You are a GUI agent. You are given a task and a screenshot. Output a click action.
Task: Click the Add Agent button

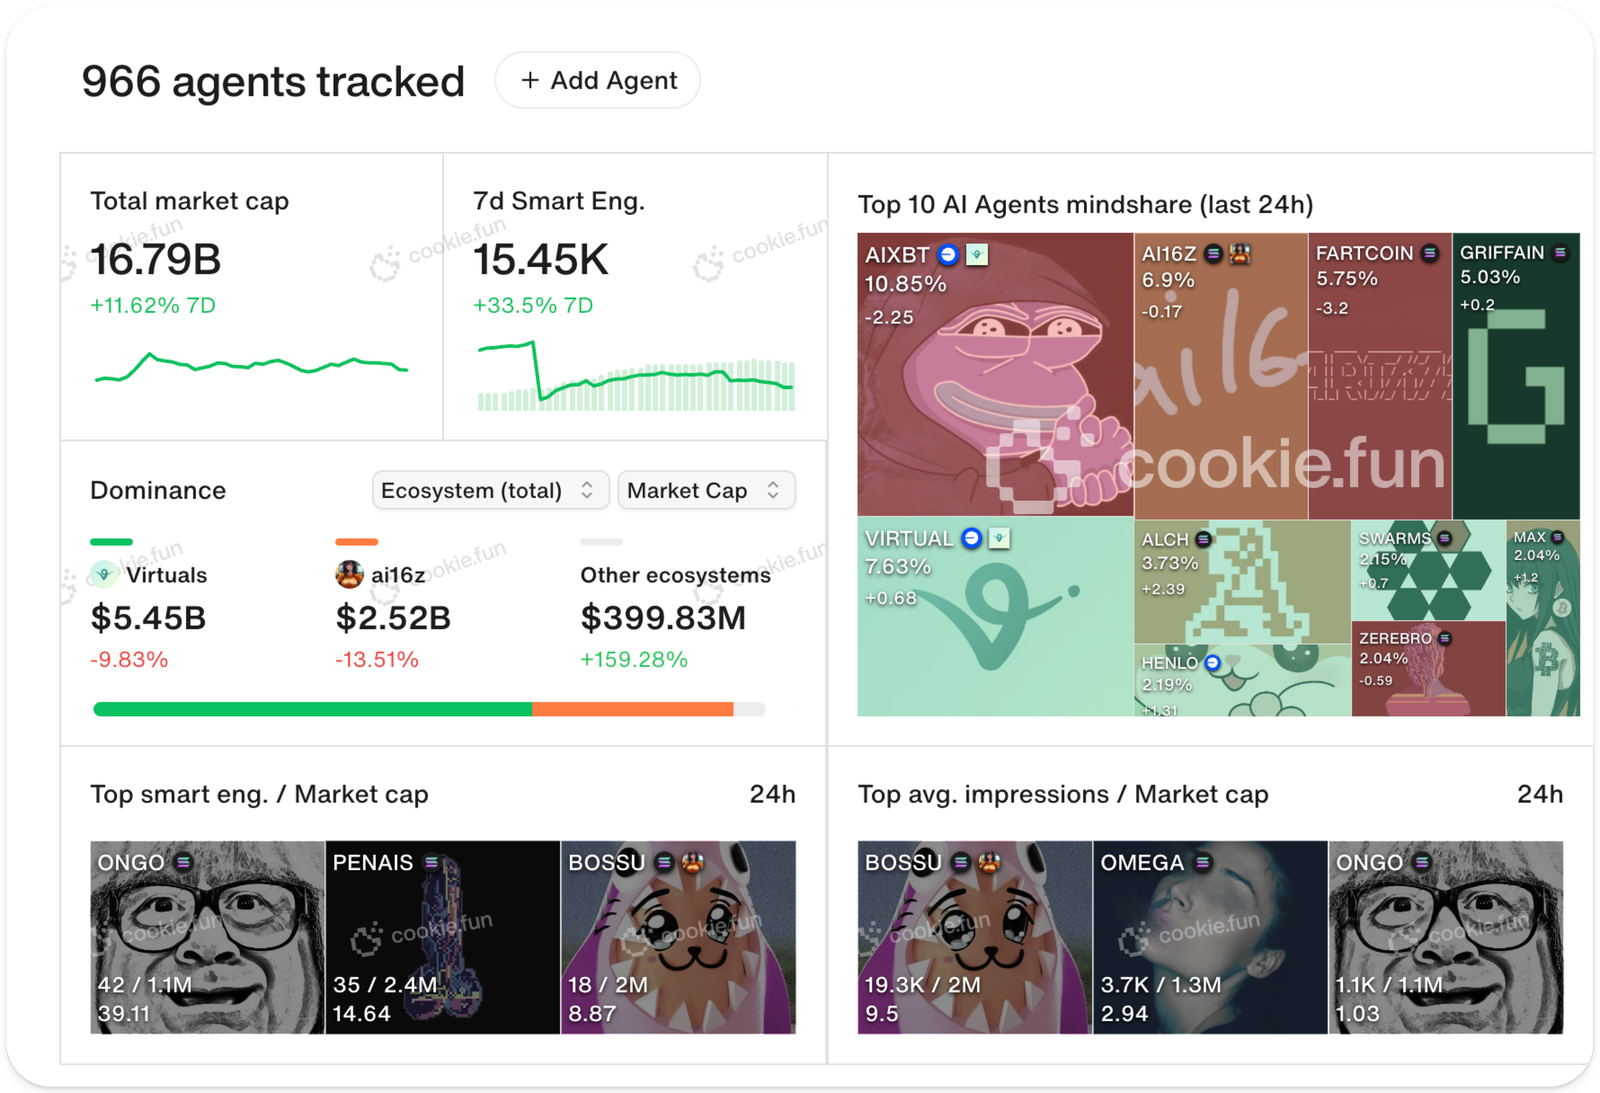coord(597,80)
